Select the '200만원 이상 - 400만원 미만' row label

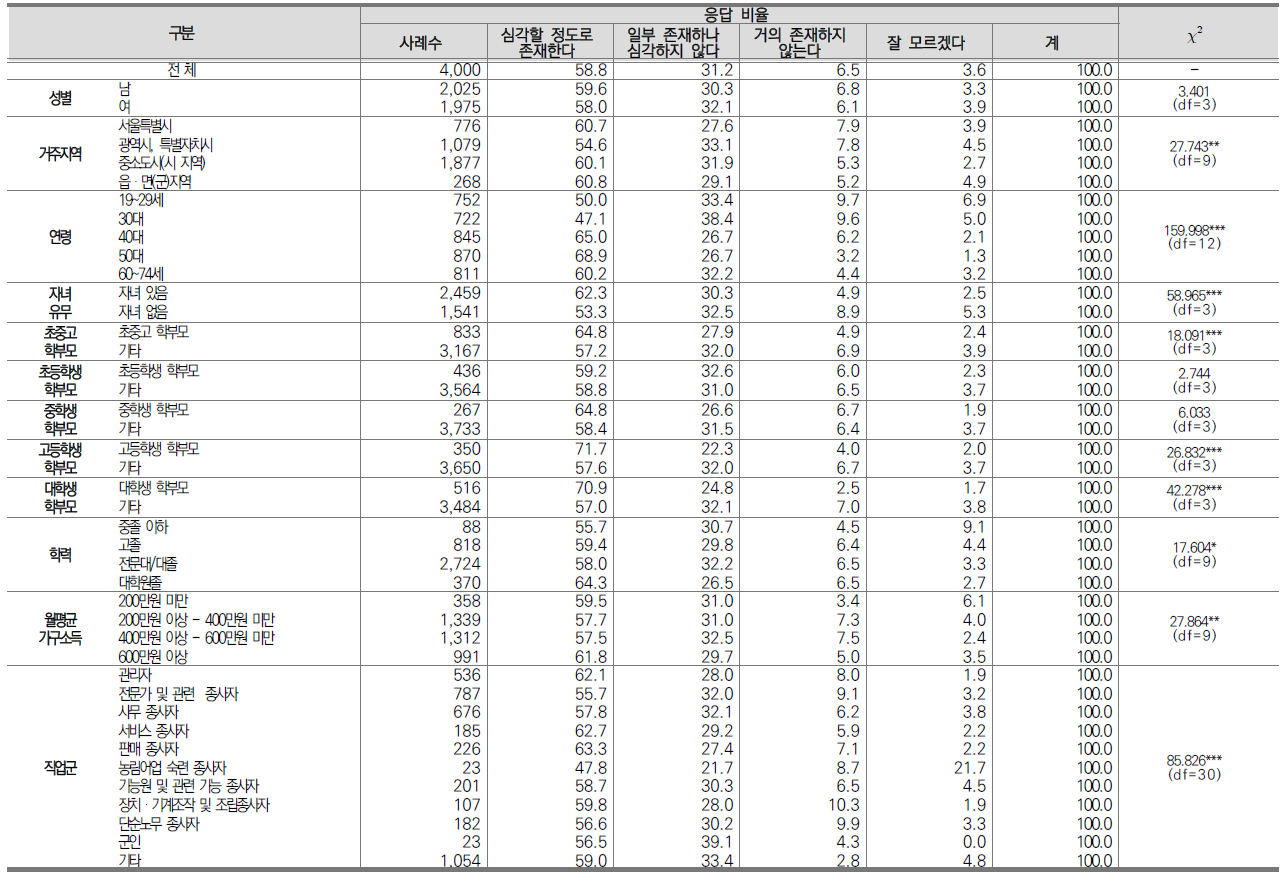click(x=197, y=620)
